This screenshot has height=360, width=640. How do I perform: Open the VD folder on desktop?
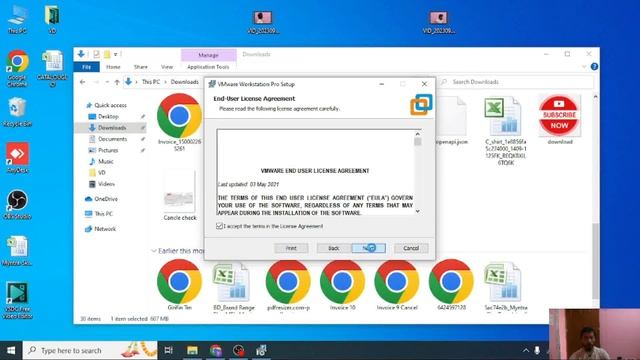tap(52, 20)
